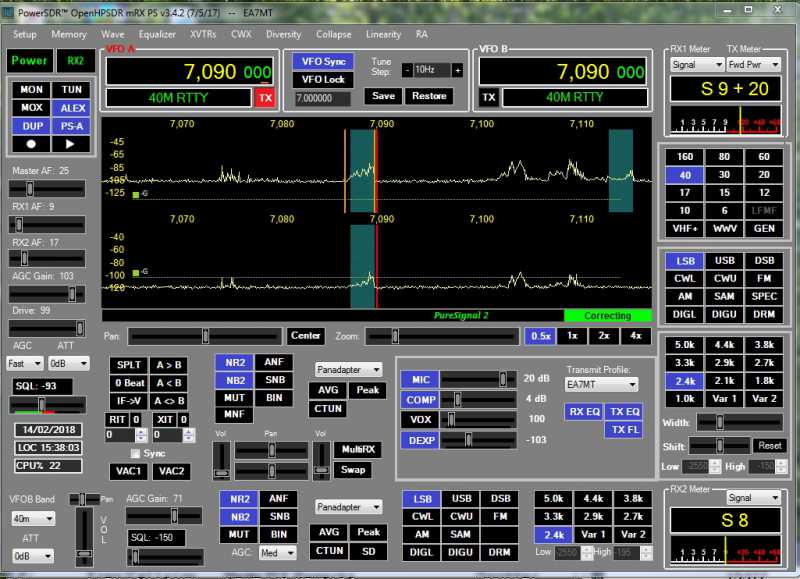Toggle MOX transmit

pos(31,108)
